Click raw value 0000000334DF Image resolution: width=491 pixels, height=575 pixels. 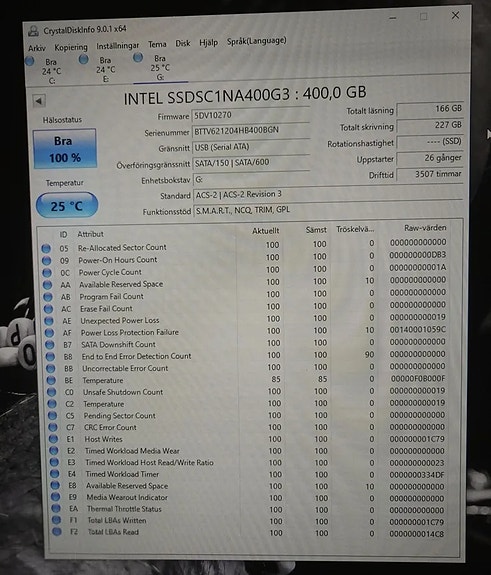click(x=417, y=475)
